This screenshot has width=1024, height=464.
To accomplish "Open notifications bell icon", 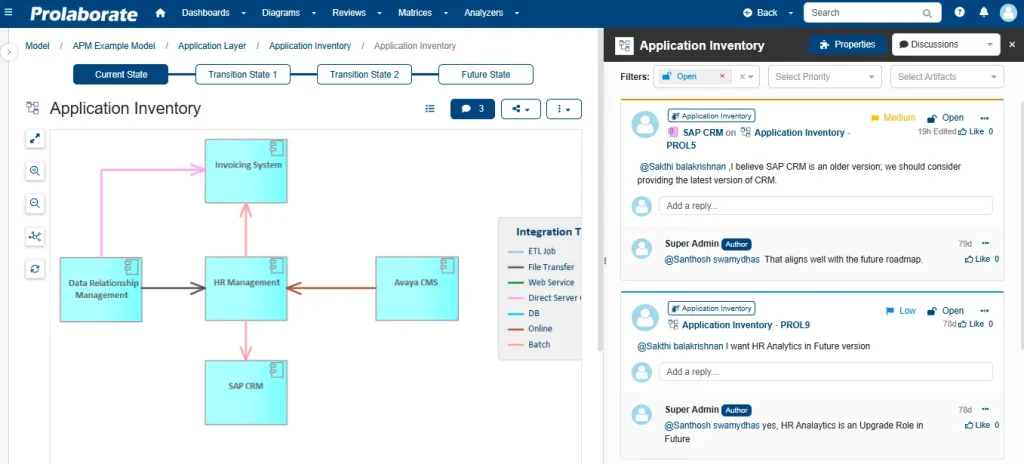I will pyautogui.click(x=984, y=12).
